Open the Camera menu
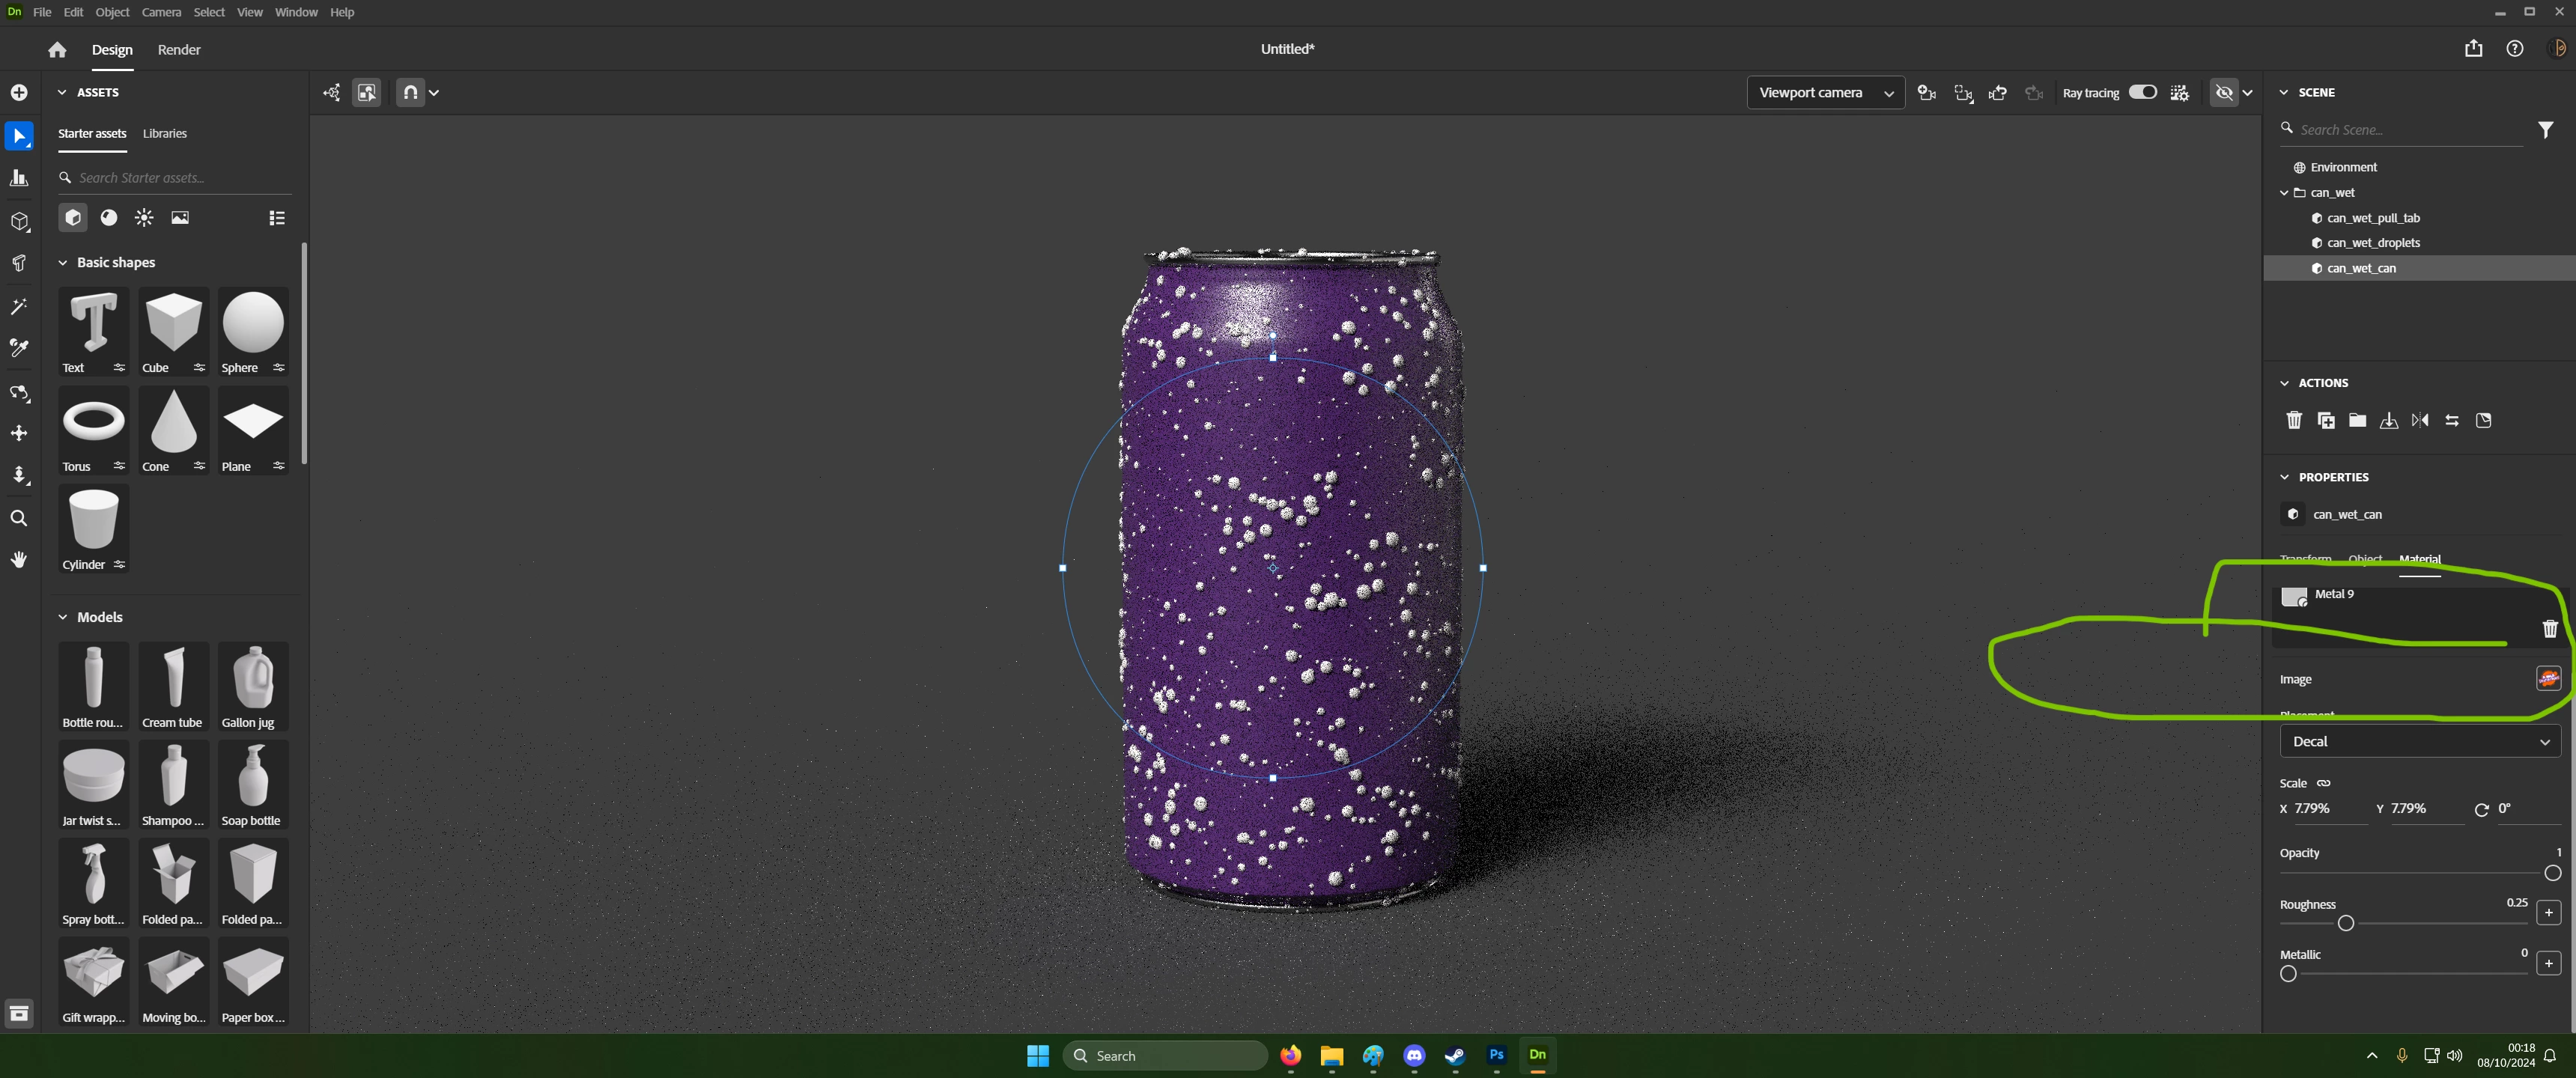 pos(161,12)
